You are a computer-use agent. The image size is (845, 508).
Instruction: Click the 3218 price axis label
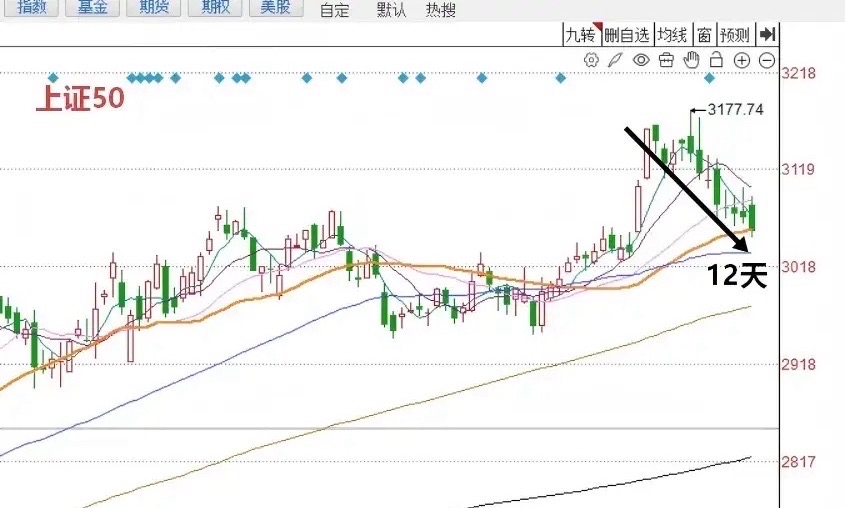799,73
